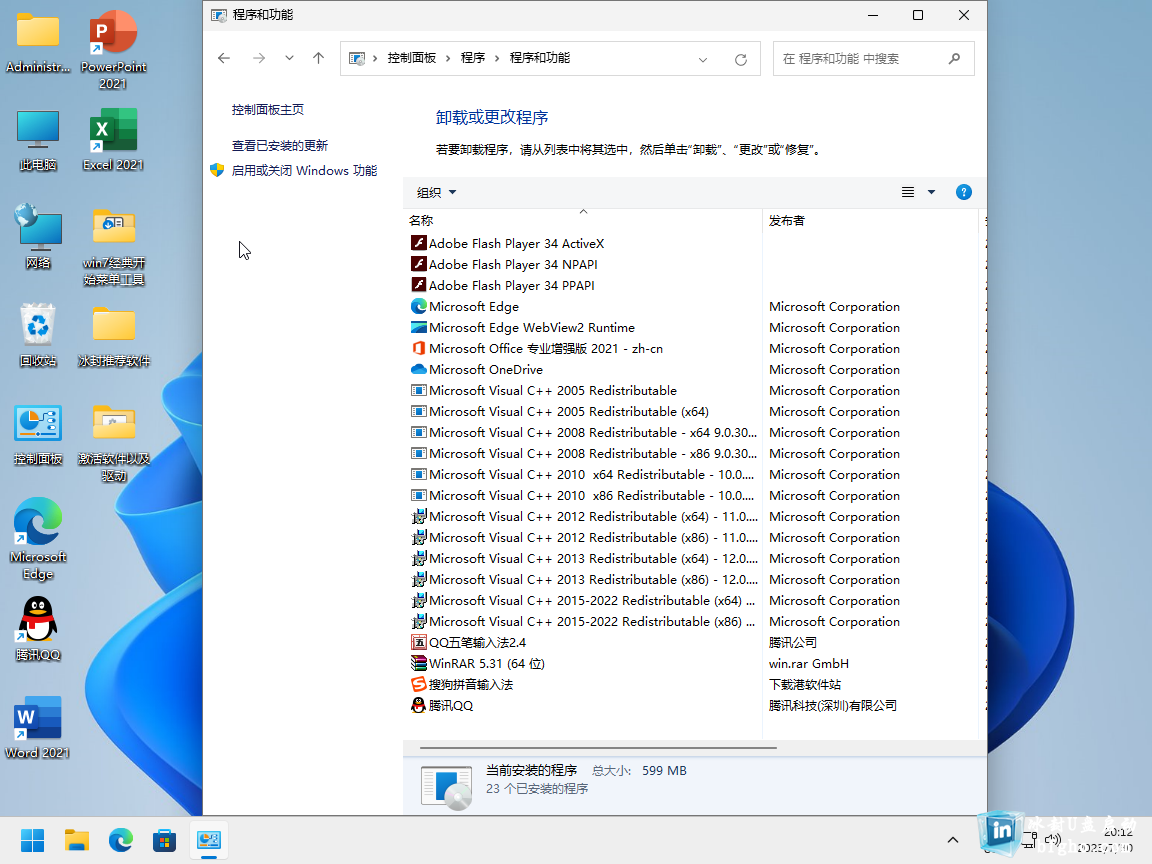The image size is (1152, 864).
Task: Select 此电脑 desktop icon
Action: [x=37, y=140]
